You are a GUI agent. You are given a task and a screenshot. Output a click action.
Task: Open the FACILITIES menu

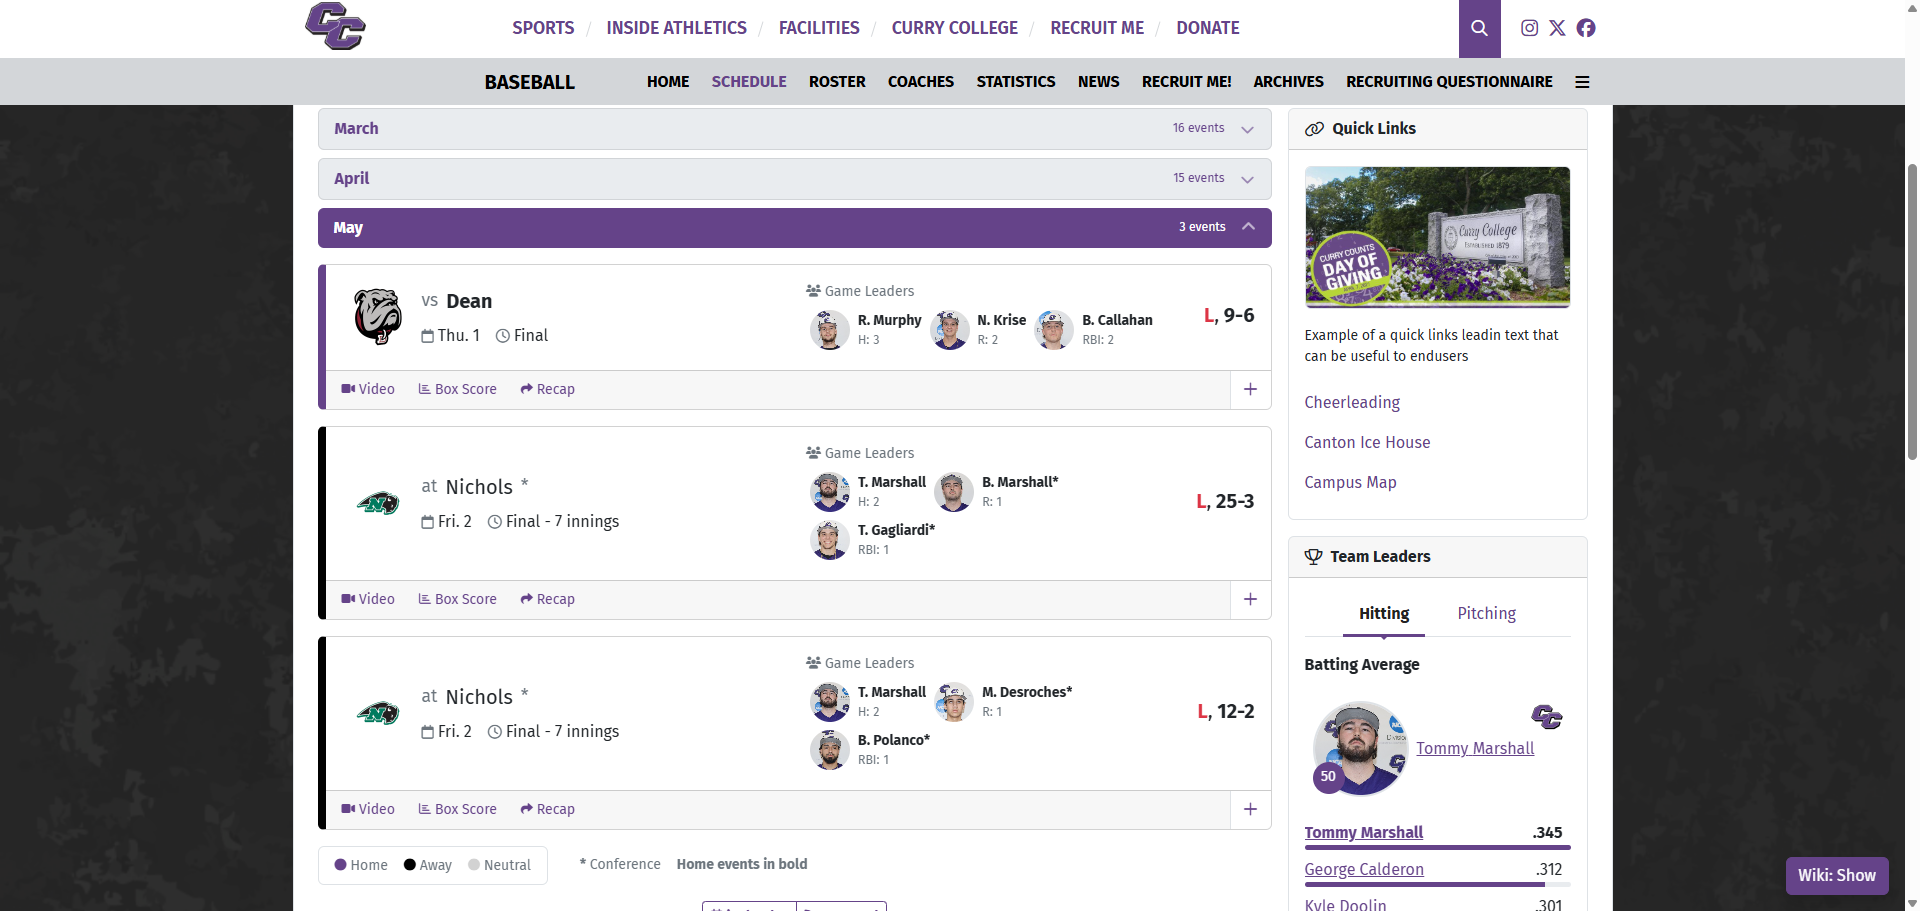(x=819, y=28)
